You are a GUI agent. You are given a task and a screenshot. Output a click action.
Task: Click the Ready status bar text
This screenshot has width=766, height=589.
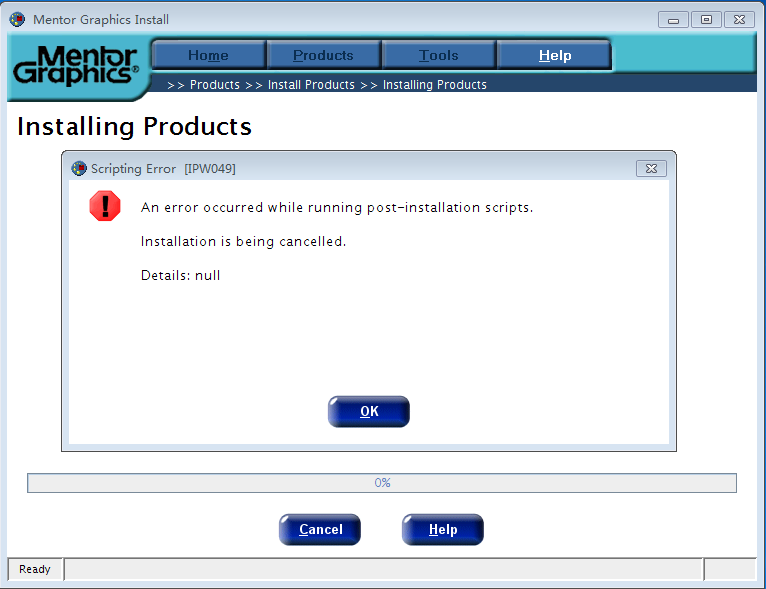click(35, 569)
